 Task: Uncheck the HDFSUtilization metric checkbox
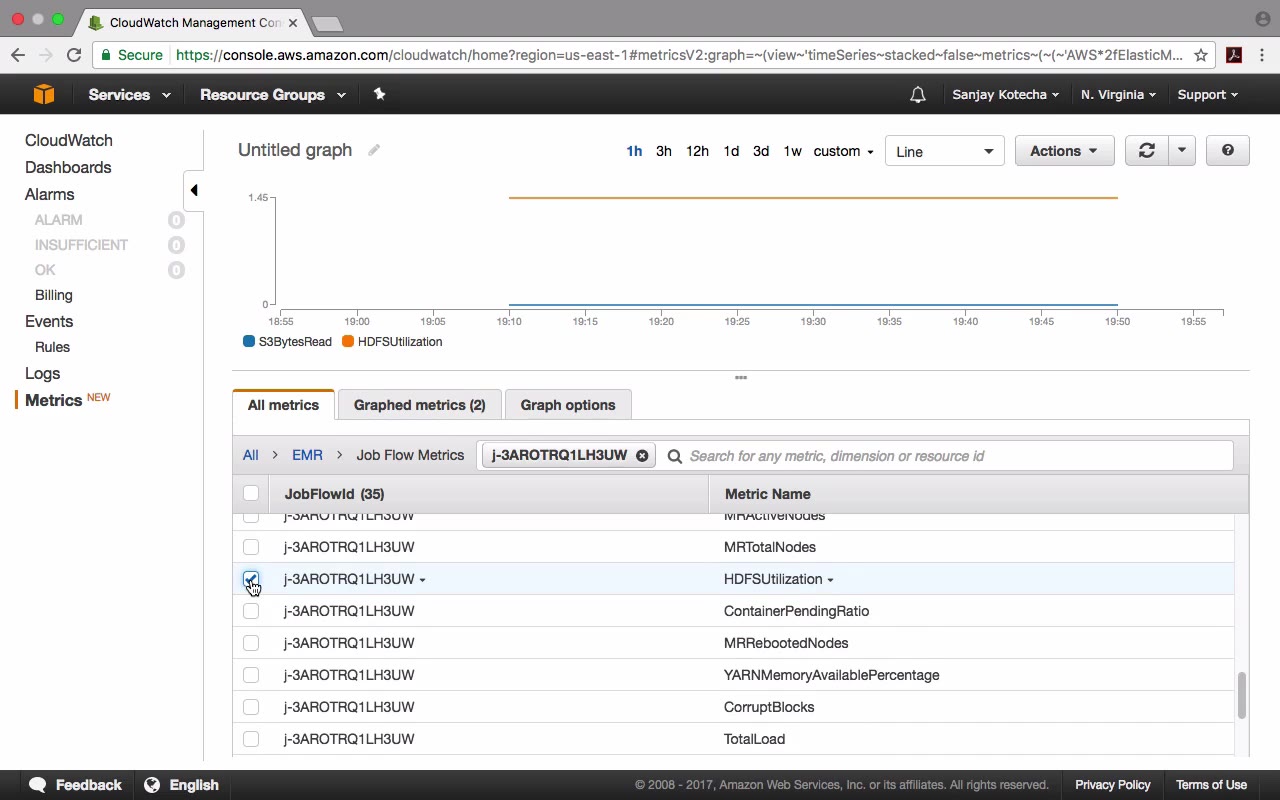[x=251, y=579]
